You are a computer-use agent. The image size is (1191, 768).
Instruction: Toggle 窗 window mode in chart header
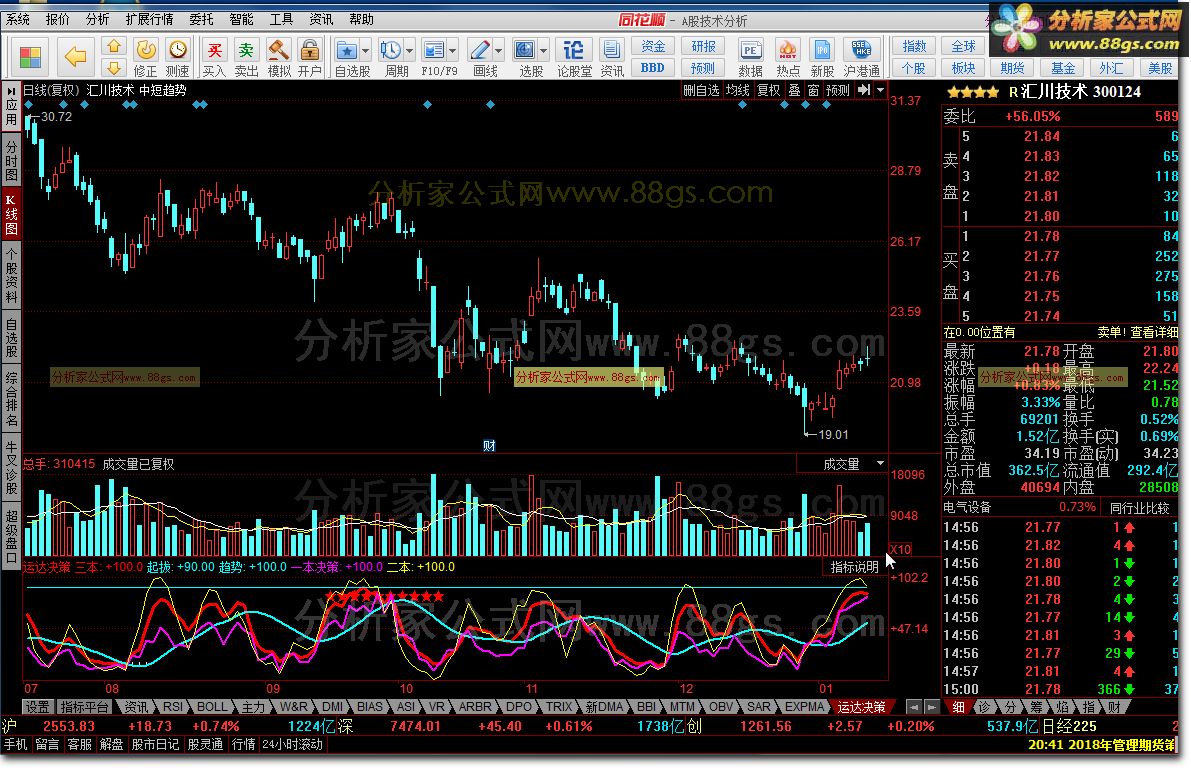(813, 90)
